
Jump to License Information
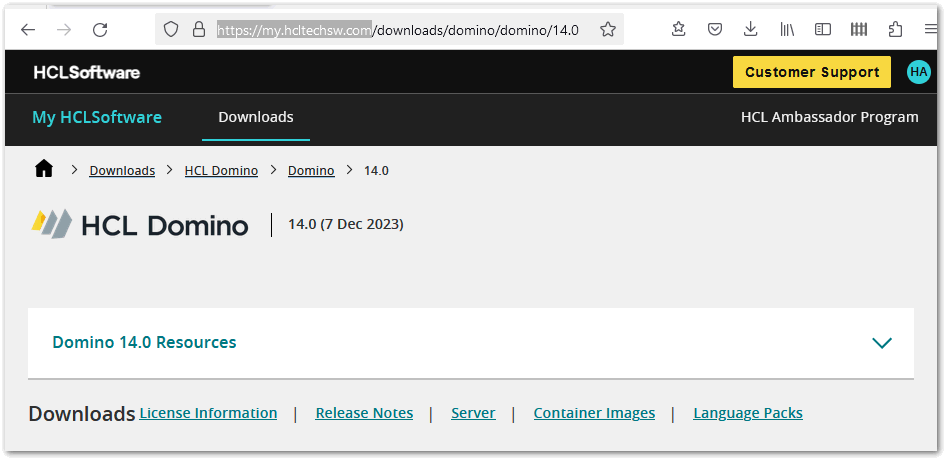tap(208, 414)
